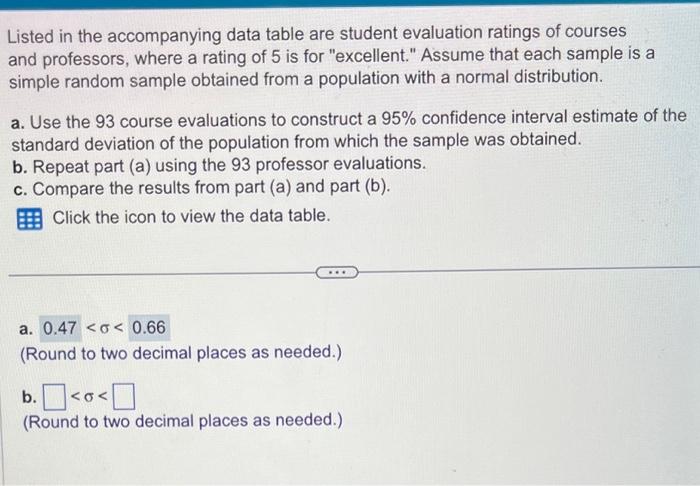Select the 0.66 upper bound answer field
Image resolution: width=700 pixels, height=486 pixels.
[x=149, y=328]
